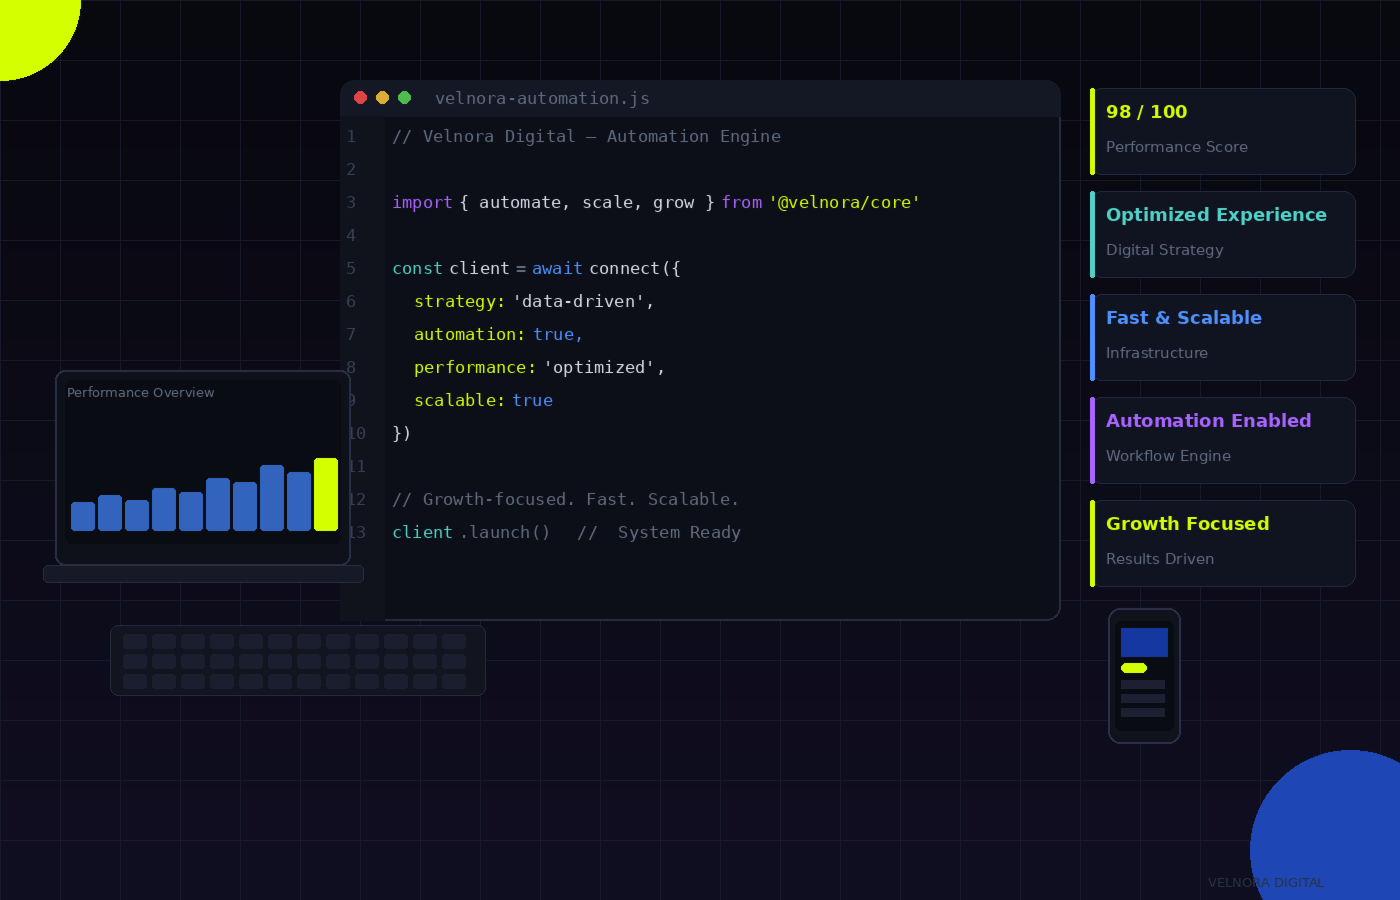1400x900 pixels.
Task: Open the "Growth Focused" card
Action: (1223, 543)
